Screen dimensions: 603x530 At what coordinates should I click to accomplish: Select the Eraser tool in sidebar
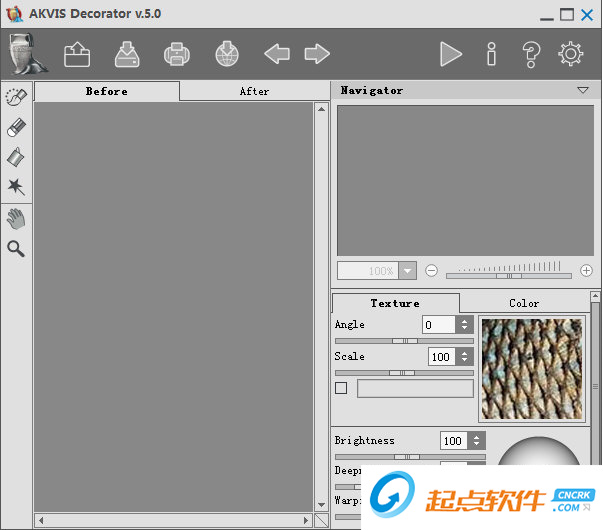(x=16, y=127)
